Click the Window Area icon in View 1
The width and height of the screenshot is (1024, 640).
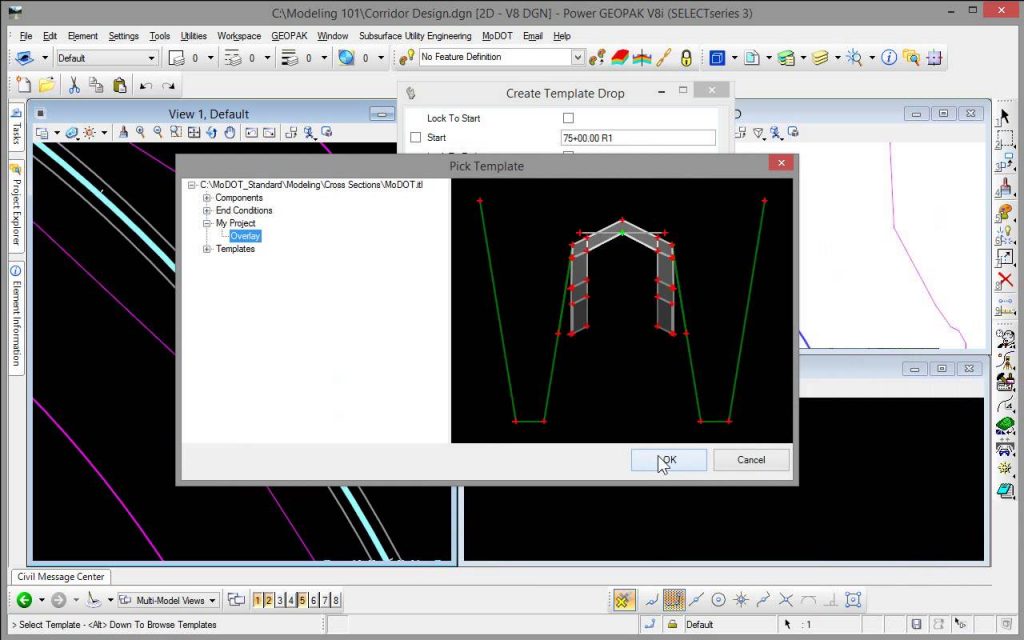coord(176,133)
